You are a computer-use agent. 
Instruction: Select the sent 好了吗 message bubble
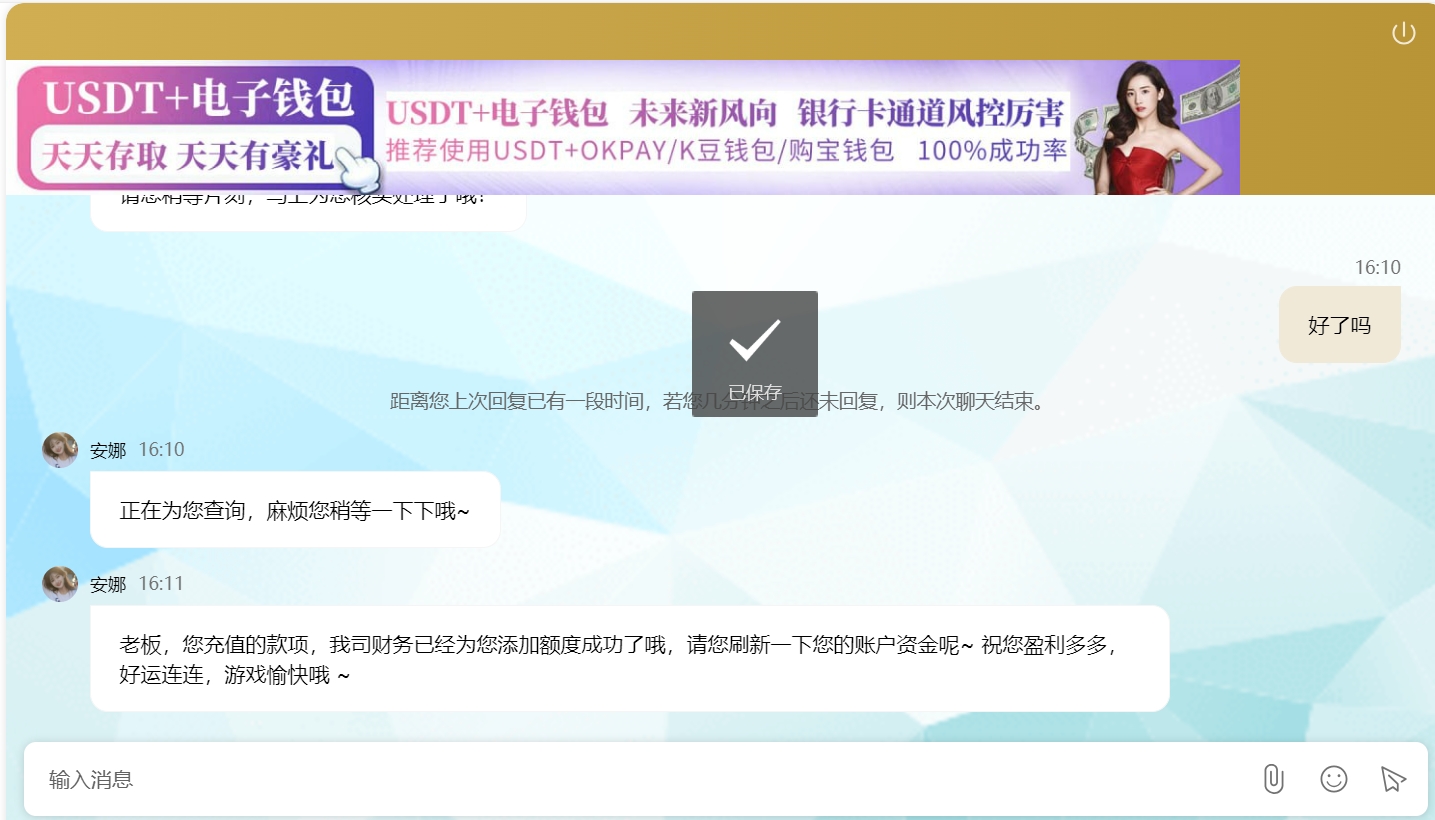(1339, 325)
